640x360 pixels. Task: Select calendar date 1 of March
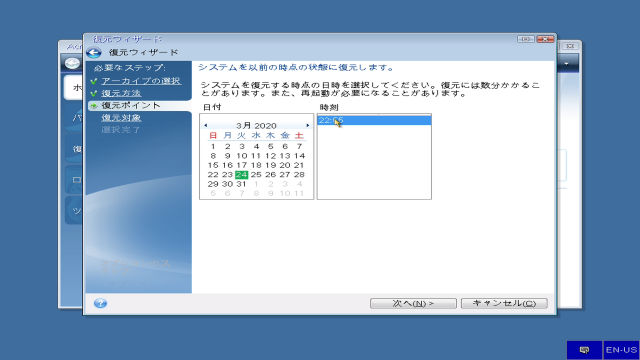pyautogui.click(x=213, y=146)
